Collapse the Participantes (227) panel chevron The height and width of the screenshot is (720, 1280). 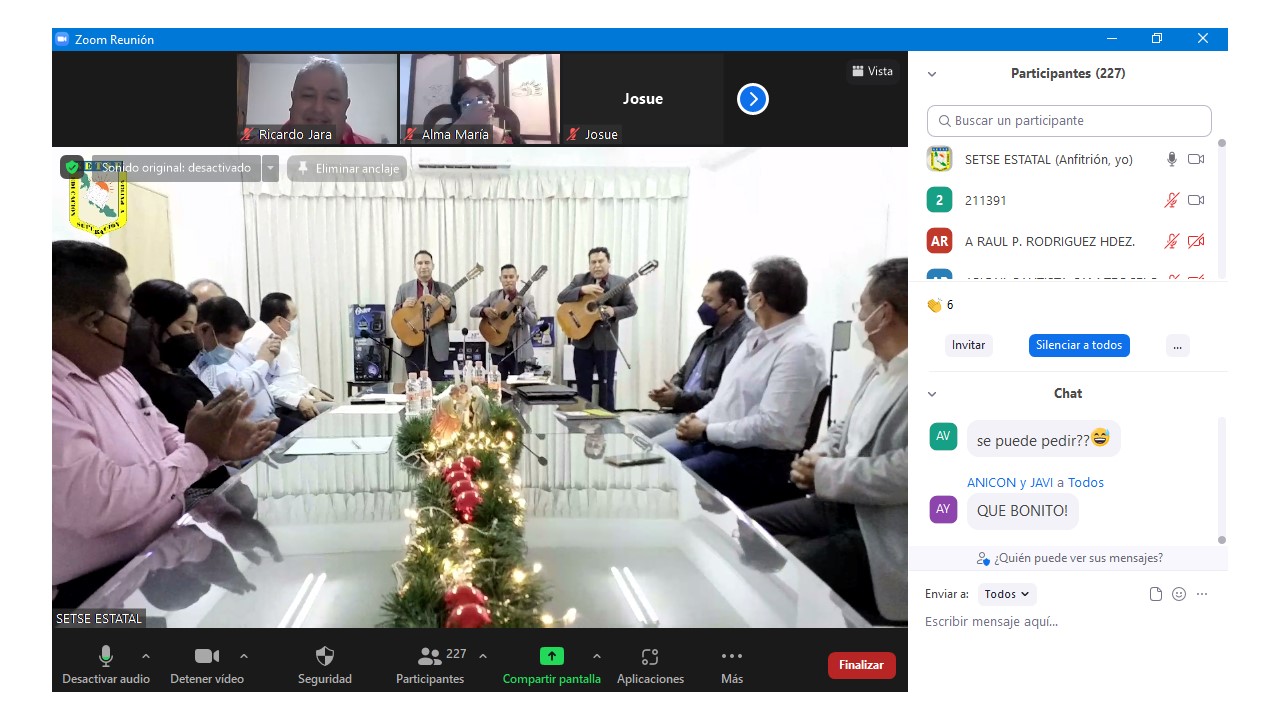click(x=932, y=74)
